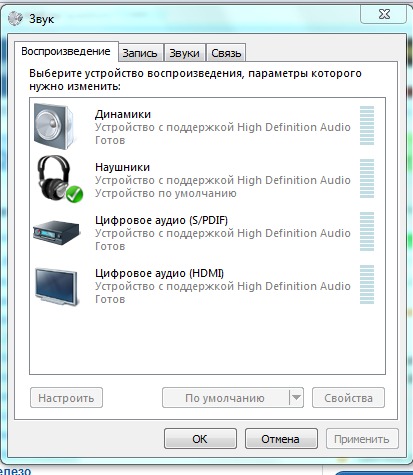Screen dimensions: 413x475
Task: Click the HDMI monitor device icon
Action: [x=57, y=286]
